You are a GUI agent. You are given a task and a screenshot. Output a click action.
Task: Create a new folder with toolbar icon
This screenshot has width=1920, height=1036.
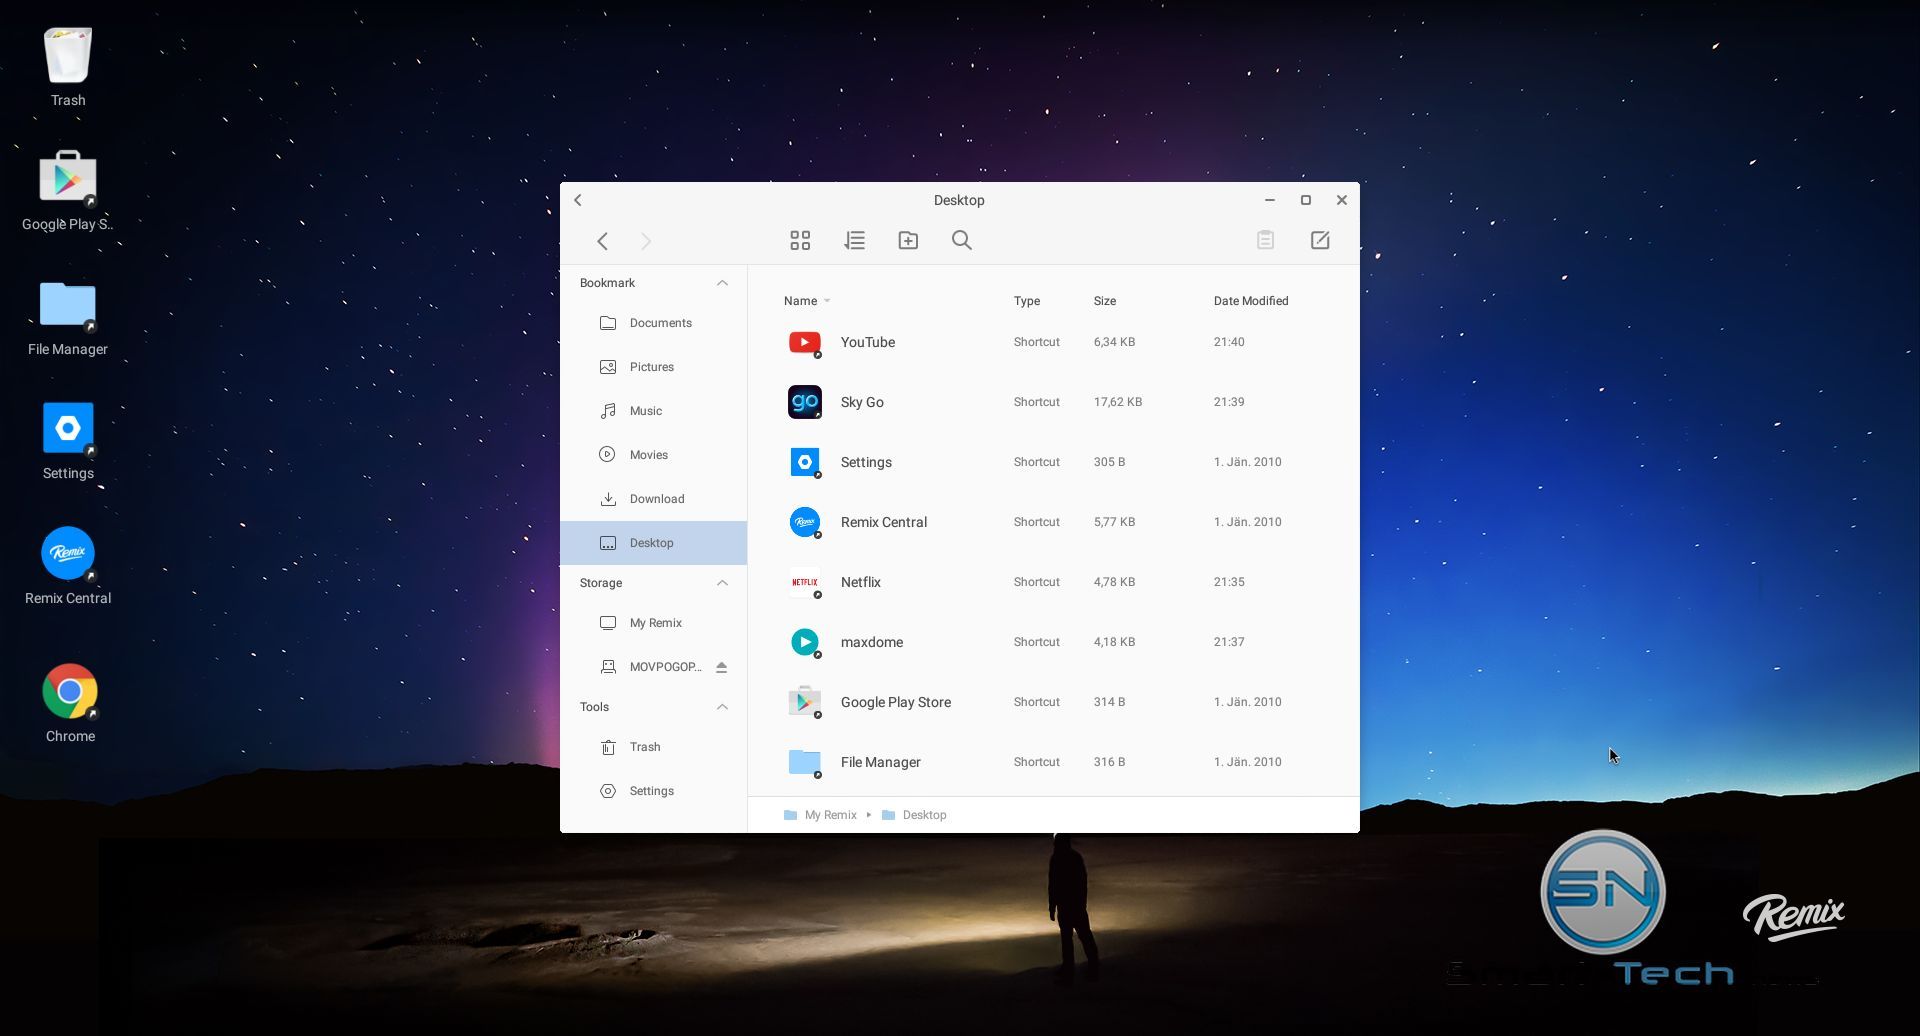[908, 240]
